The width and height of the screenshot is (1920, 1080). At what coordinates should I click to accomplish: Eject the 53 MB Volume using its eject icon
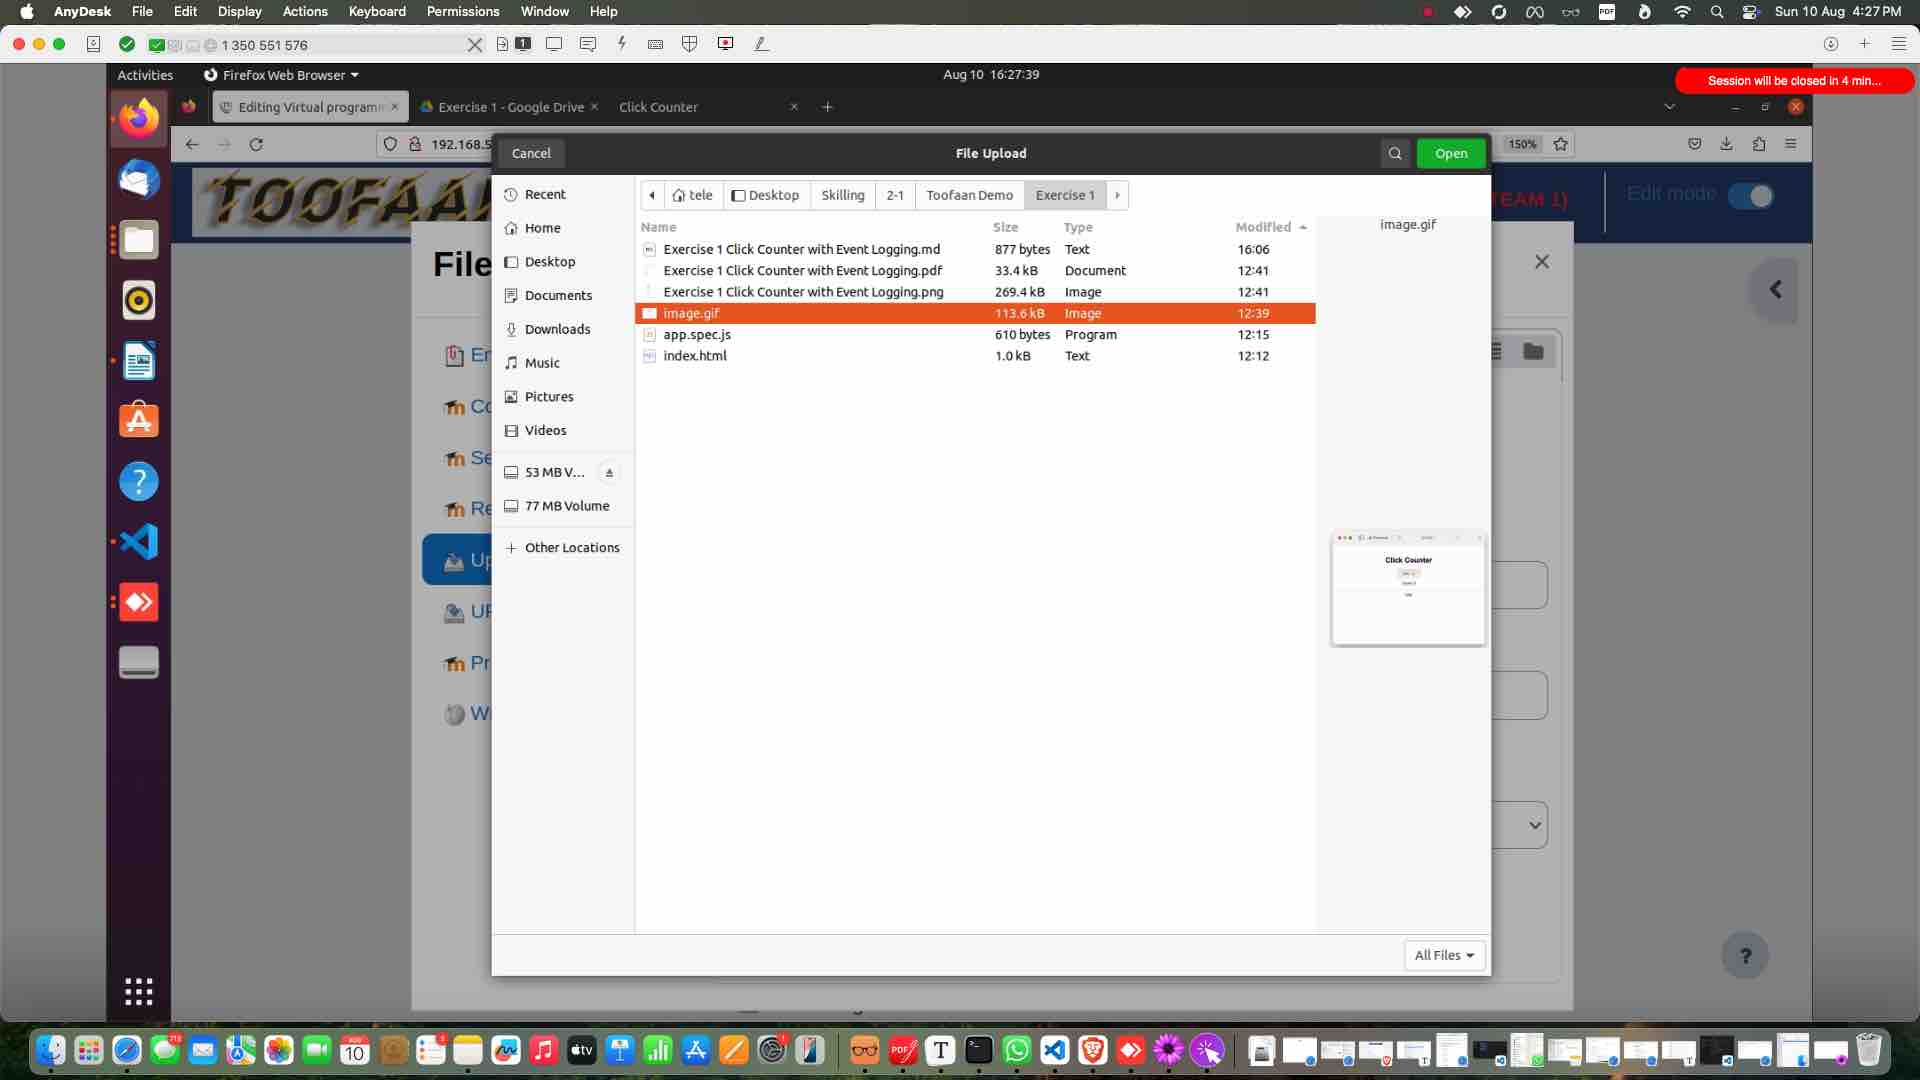(609, 472)
